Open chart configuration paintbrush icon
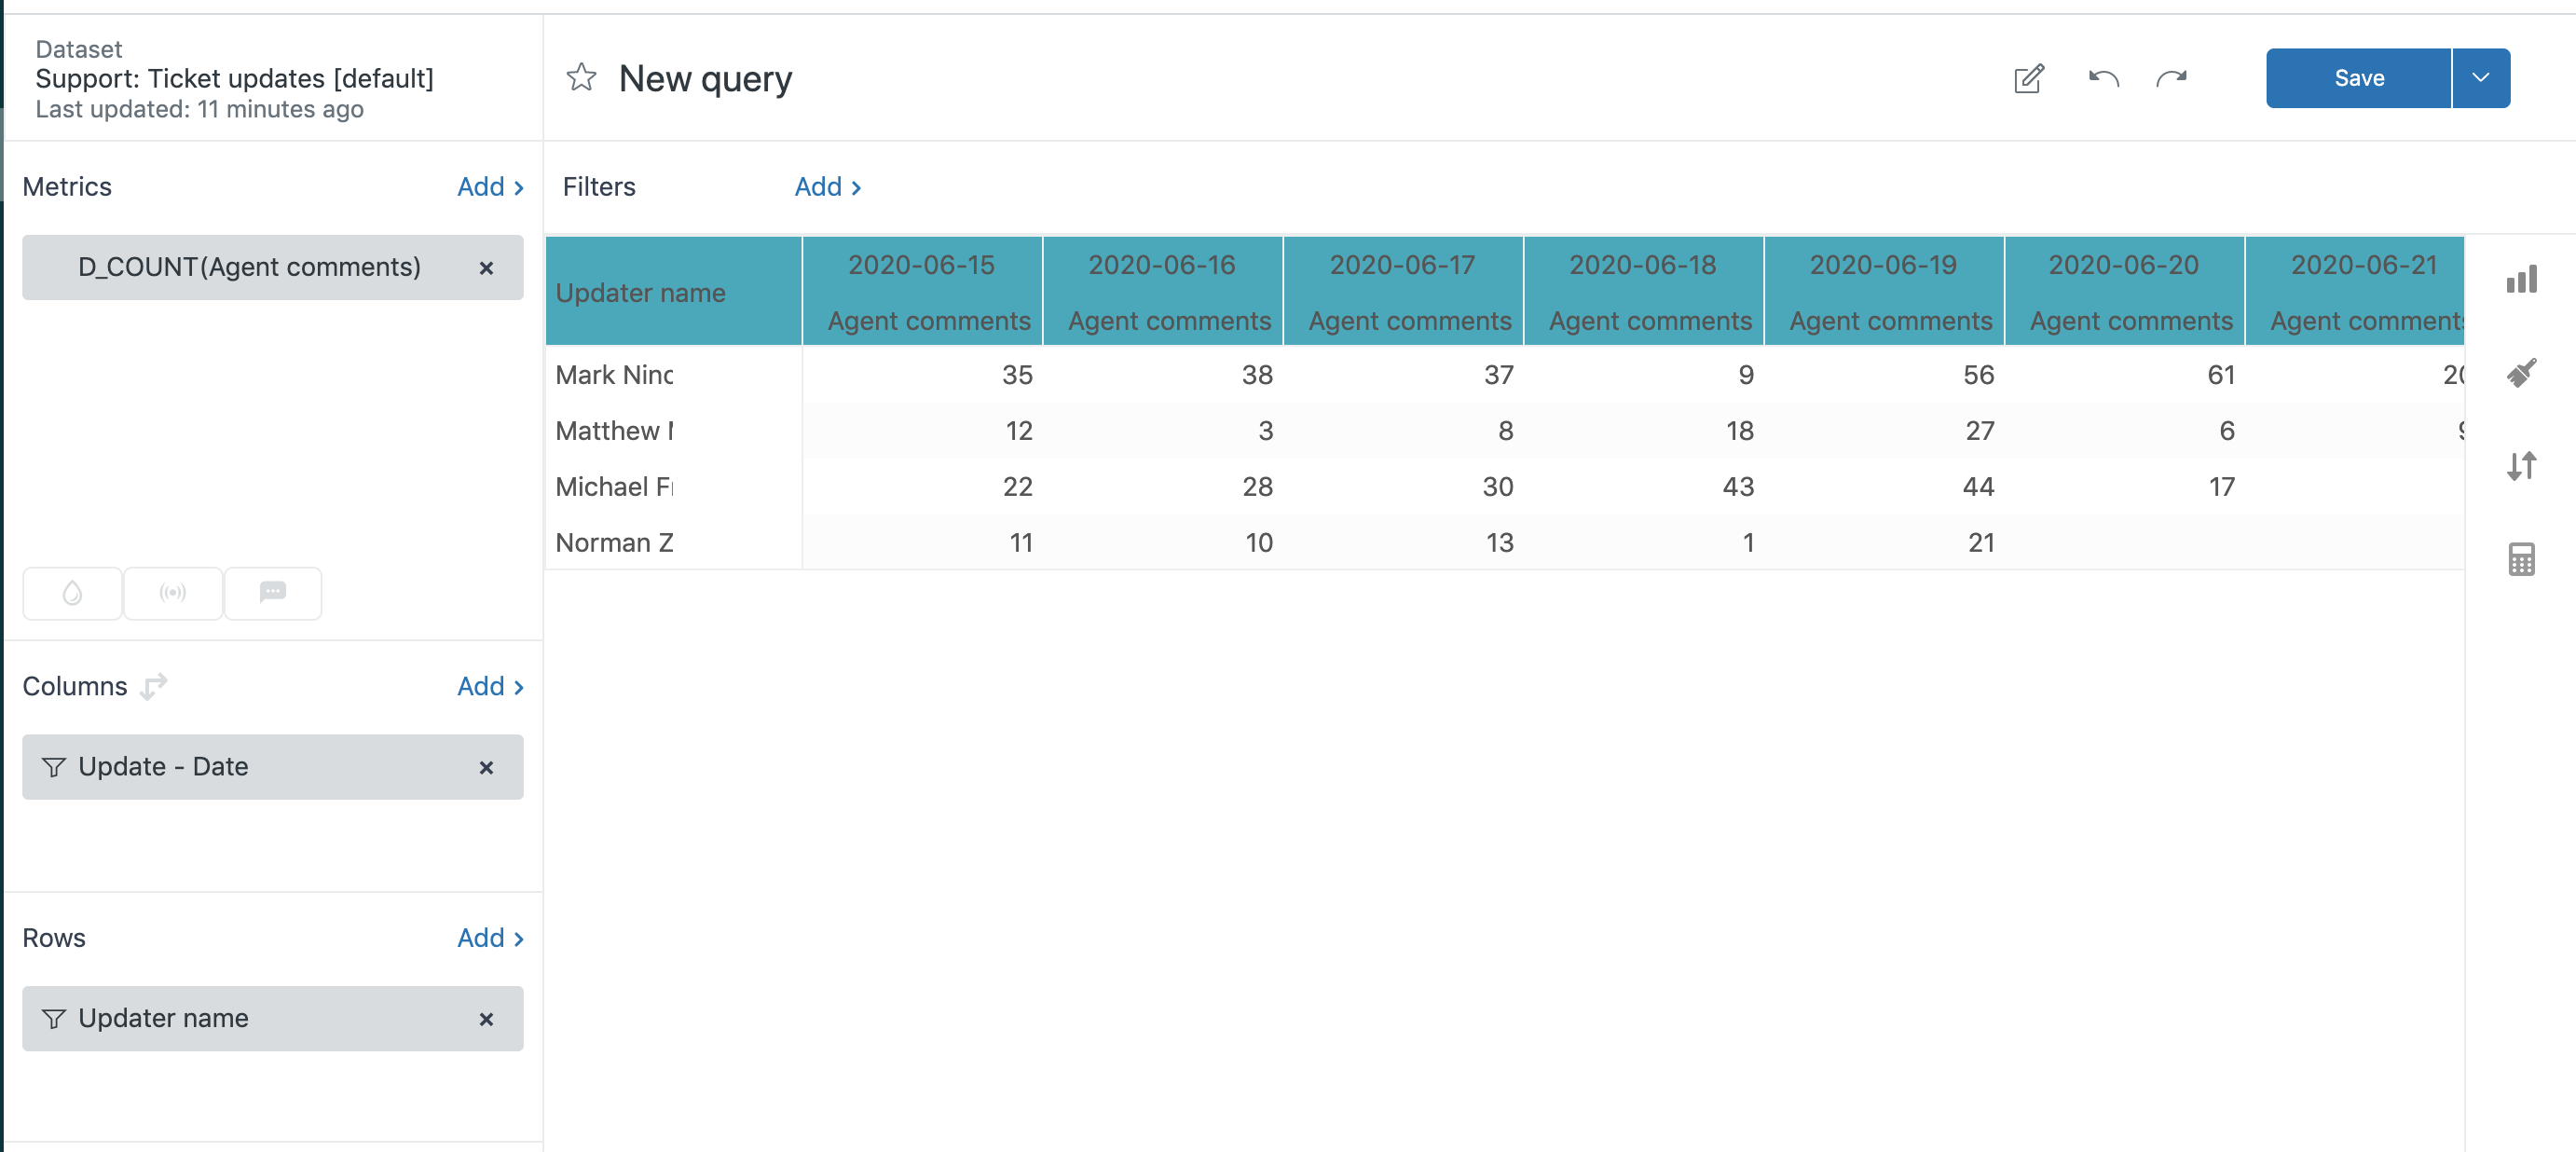The width and height of the screenshot is (2576, 1152). (2521, 373)
